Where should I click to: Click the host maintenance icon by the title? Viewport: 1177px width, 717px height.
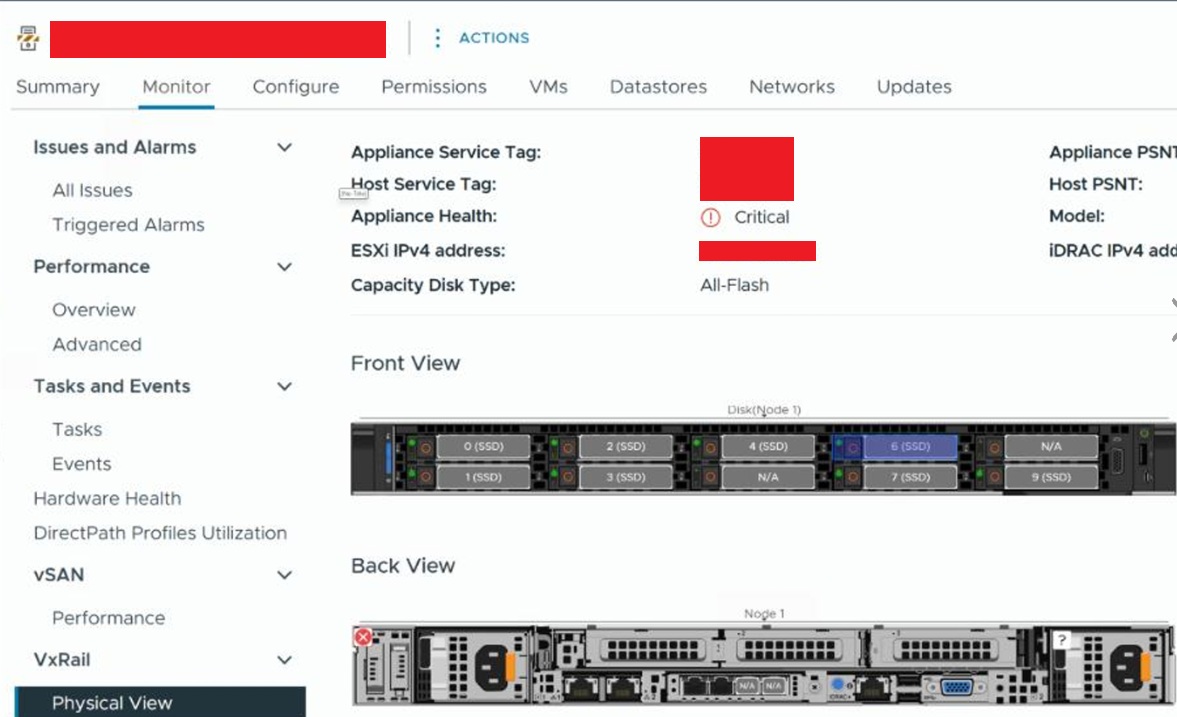[28, 38]
